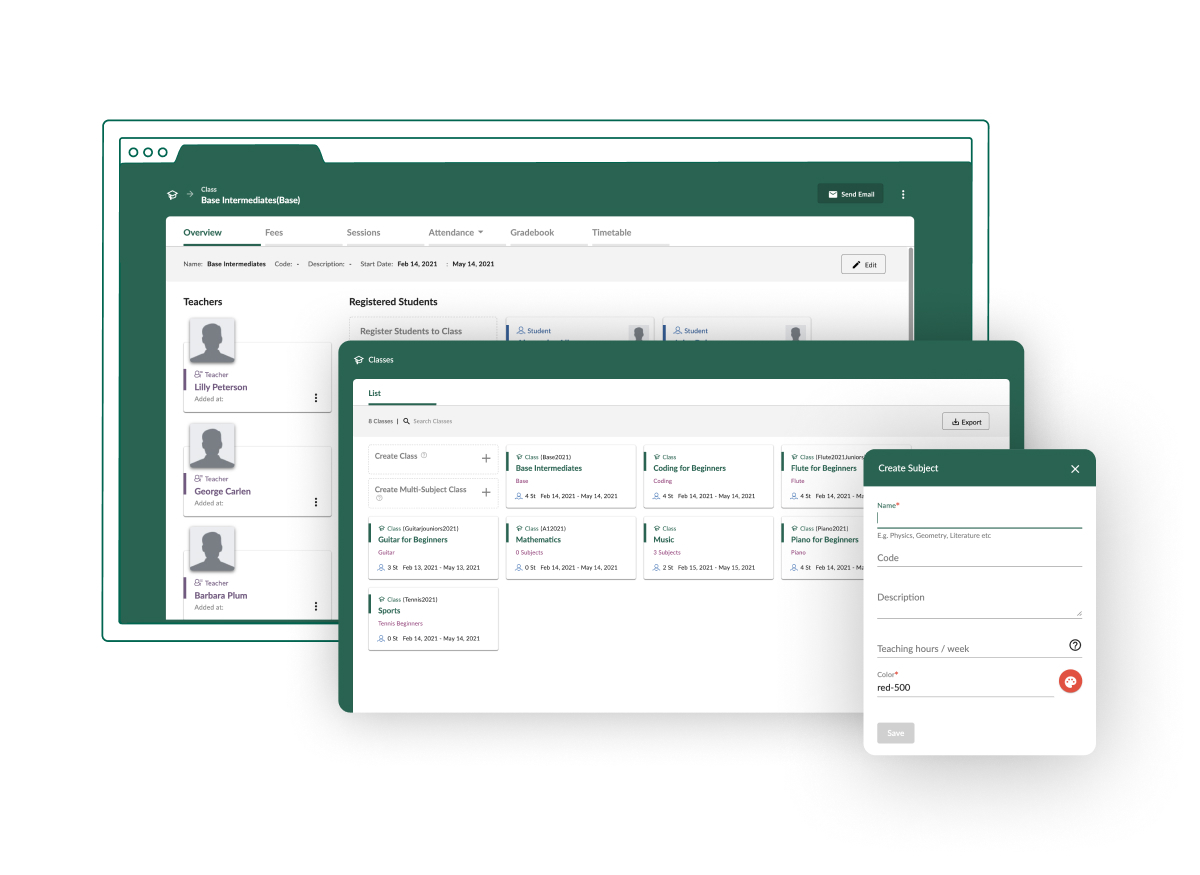The height and width of the screenshot is (875, 1200).
Task: Click the Teaching hours help icon
Action: click(x=1074, y=644)
